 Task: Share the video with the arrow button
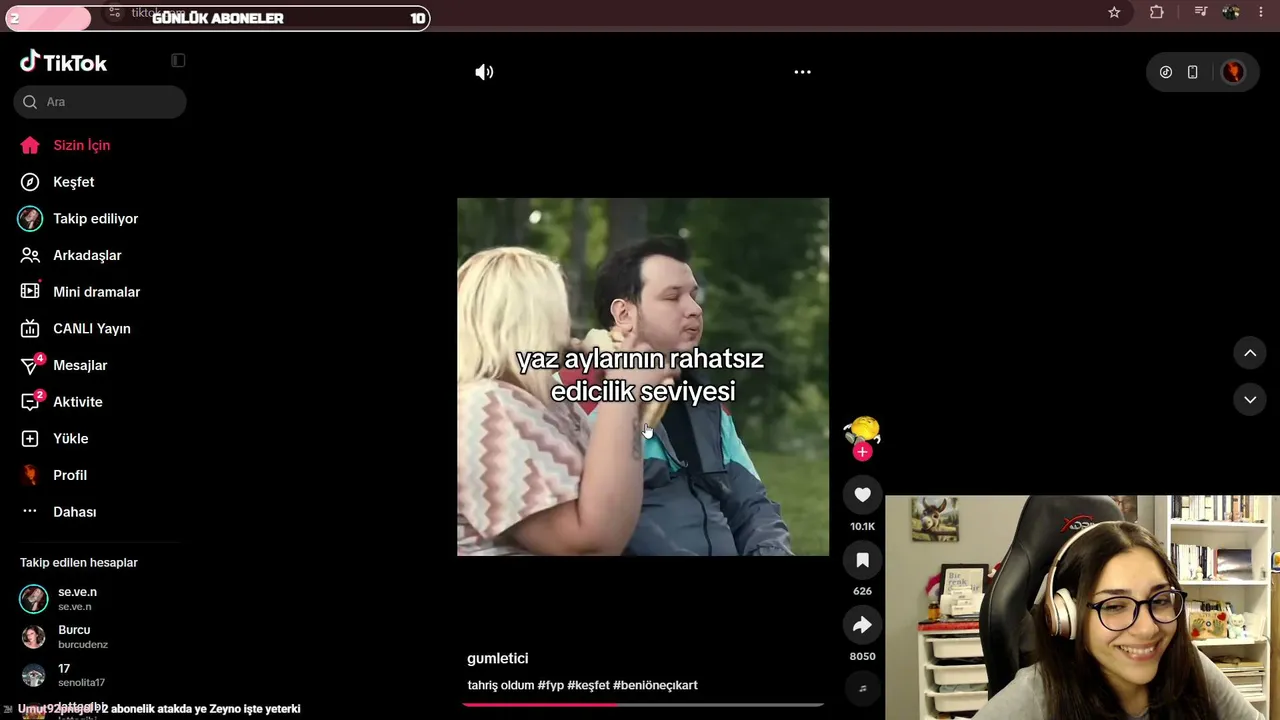coord(862,625)
